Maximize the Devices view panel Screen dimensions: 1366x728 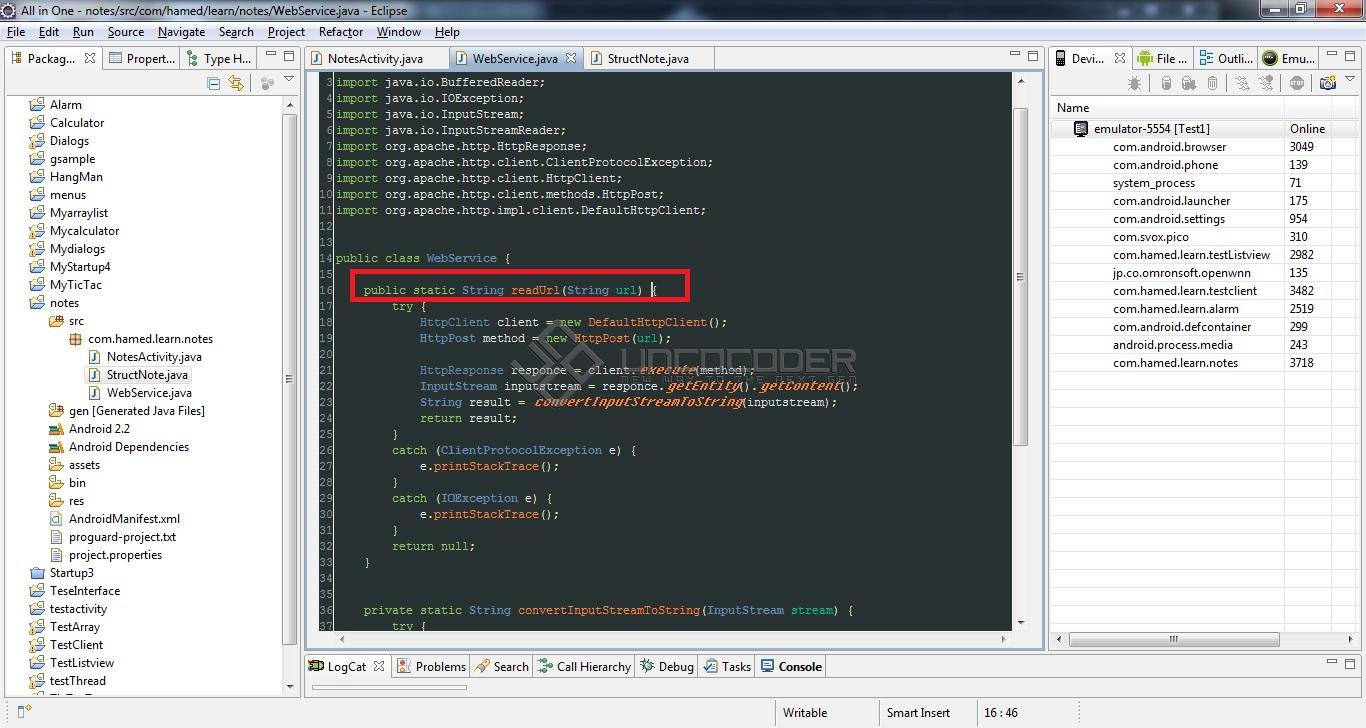click(x=1351, y=57)
